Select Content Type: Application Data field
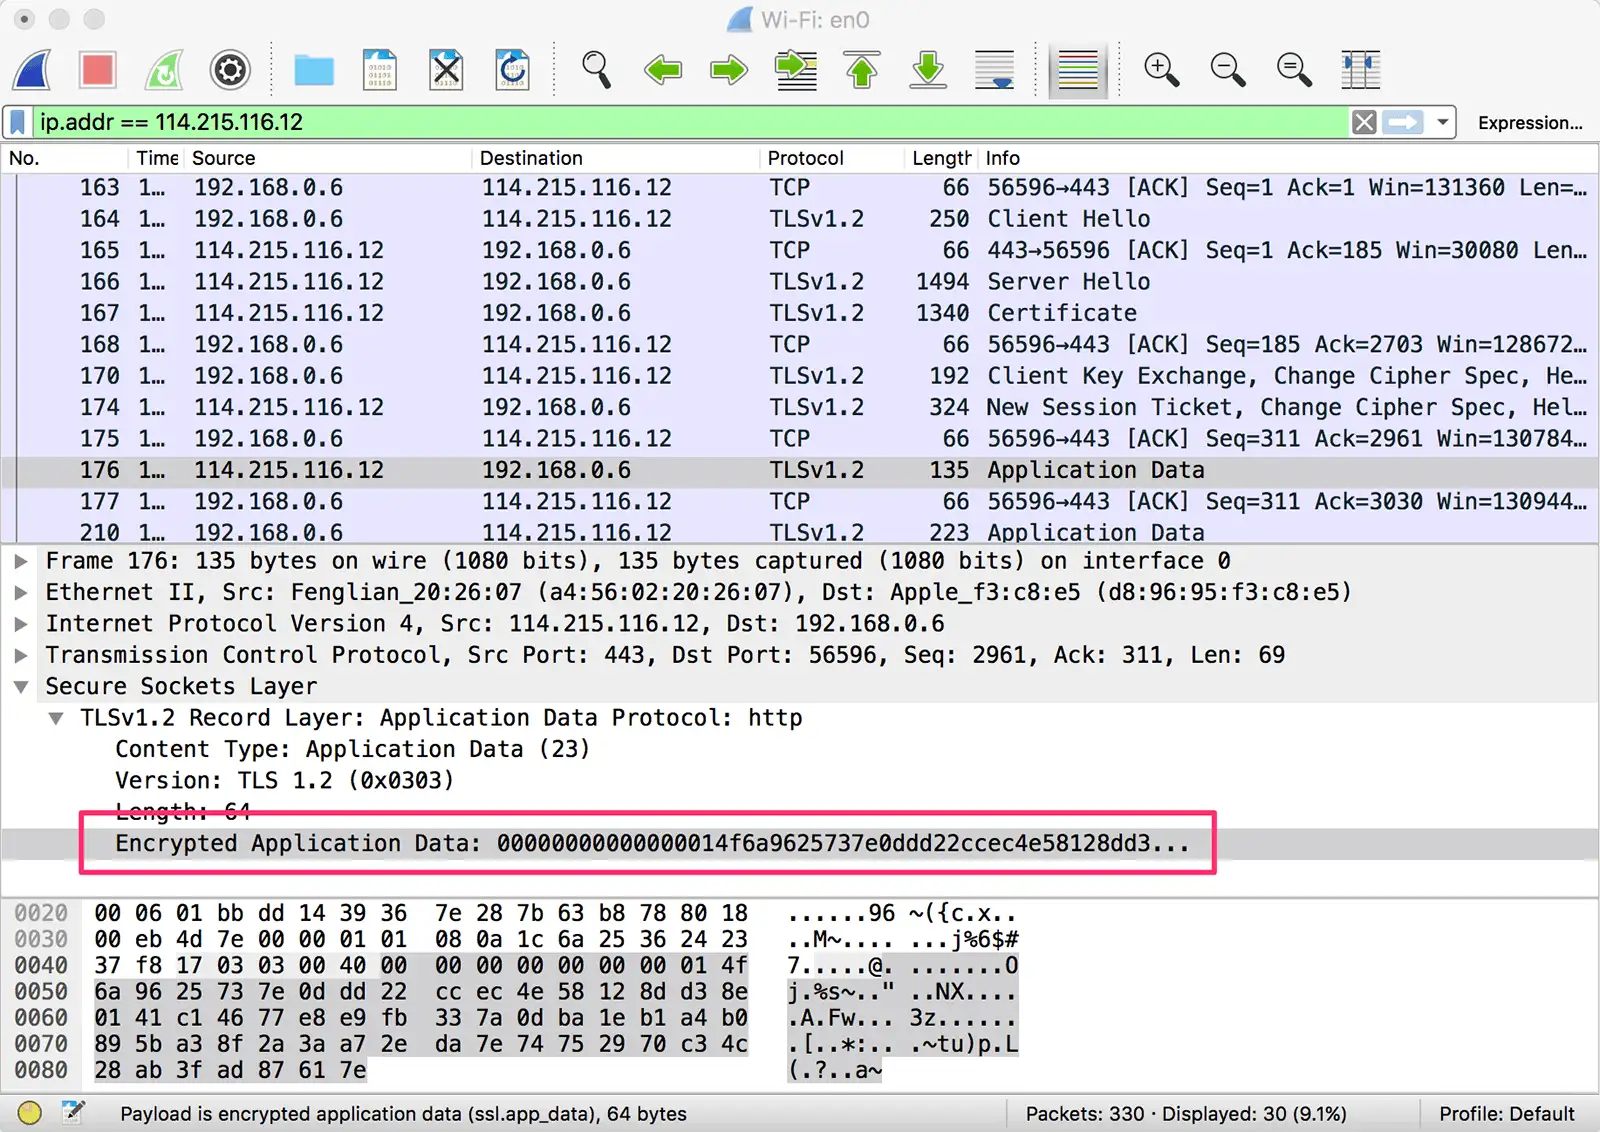 (x=352, y=749)
